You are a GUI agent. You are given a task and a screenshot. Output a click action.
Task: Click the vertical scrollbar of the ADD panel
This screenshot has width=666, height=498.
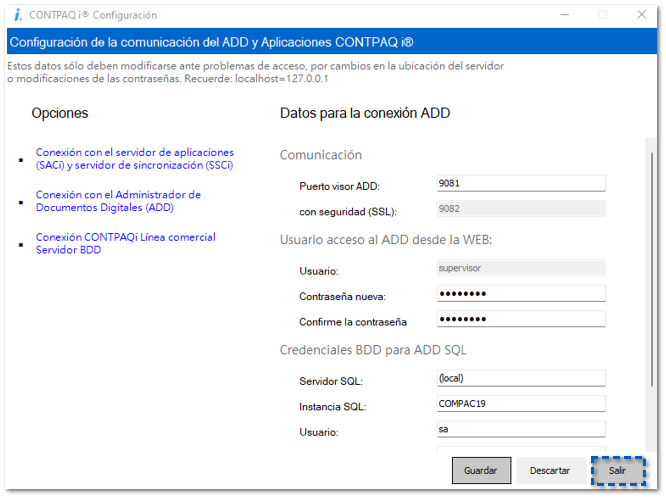pyautogui.click(x=651, y=270)
